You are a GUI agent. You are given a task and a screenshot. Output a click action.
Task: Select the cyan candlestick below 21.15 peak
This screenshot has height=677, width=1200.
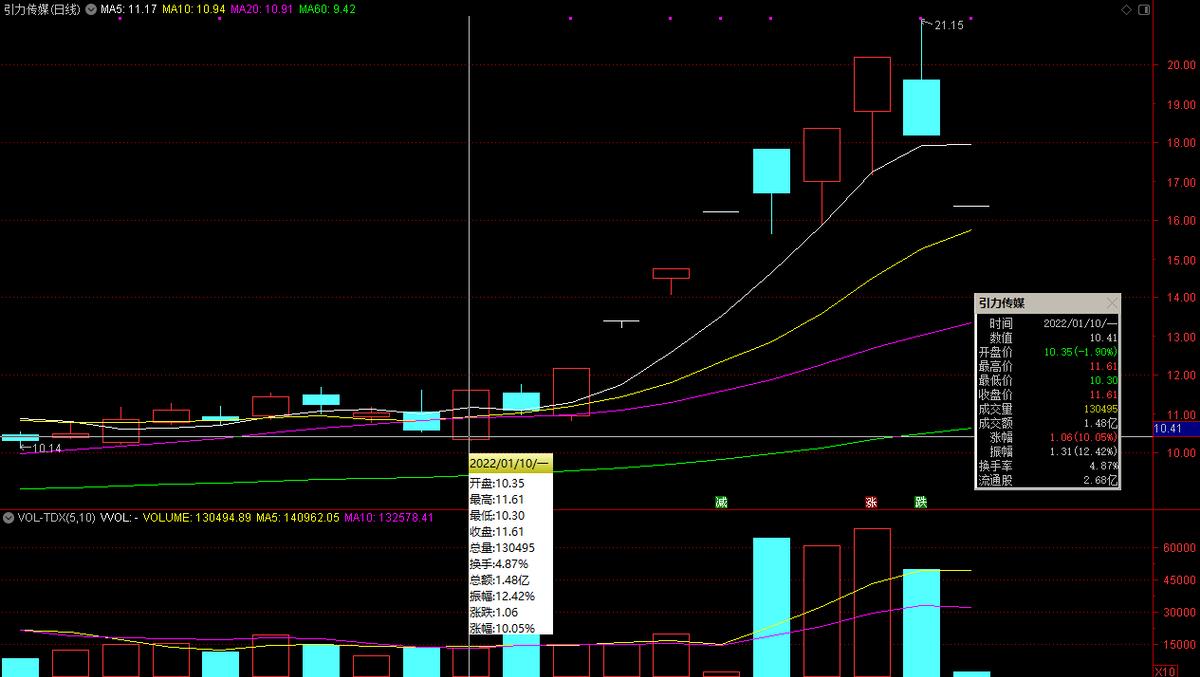click(x=921, y=107)
